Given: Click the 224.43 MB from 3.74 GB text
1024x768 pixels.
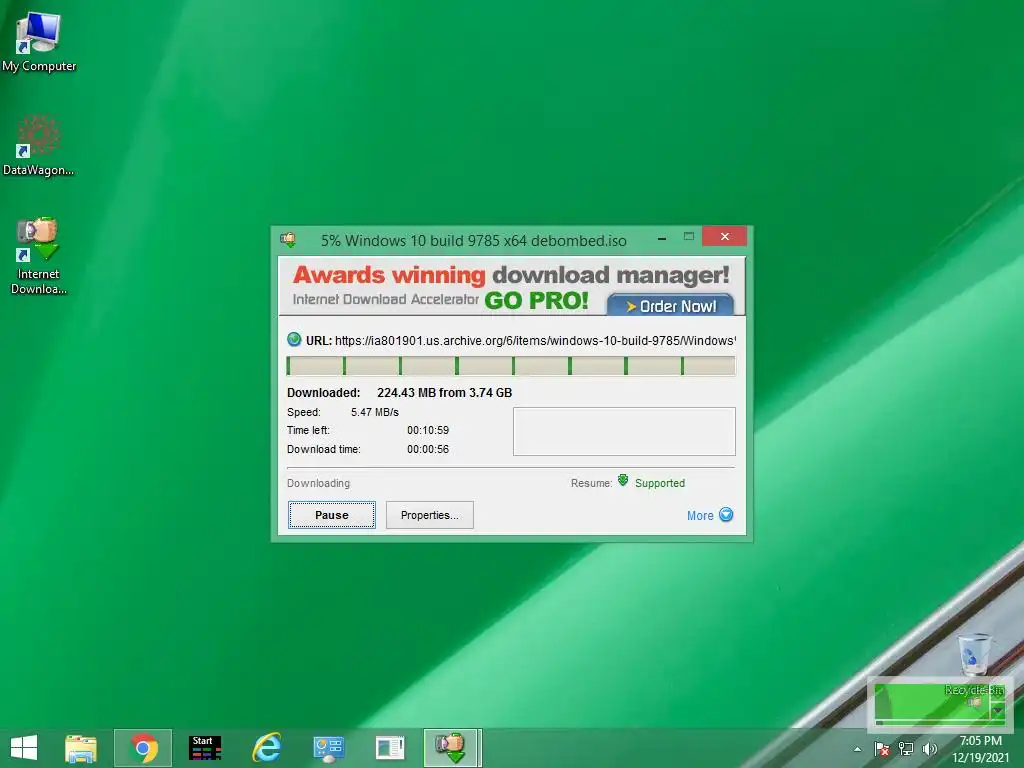Looking at the screenshot, I should click(x=444, y=392).
